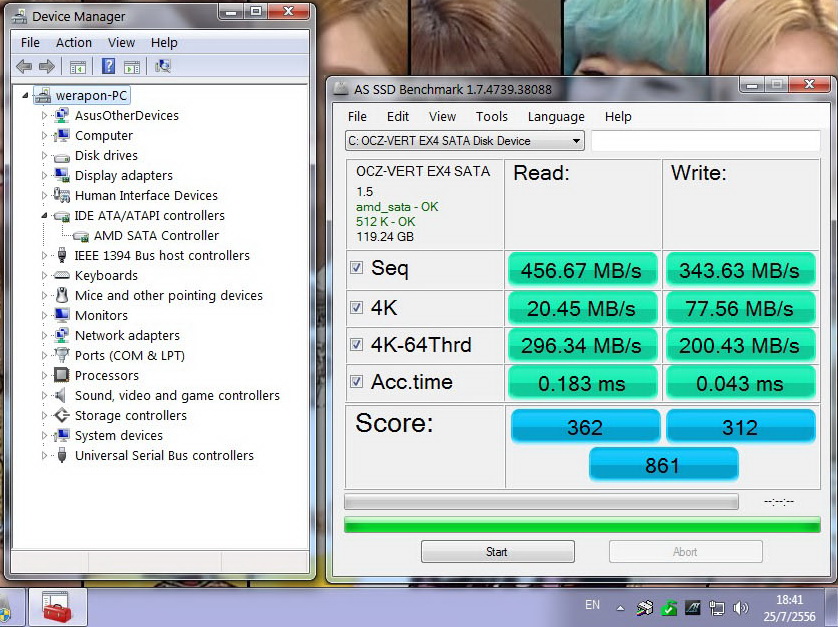This screenshot has height=627, width=838.
Task: Open the Help icon in Device Manager toolbar
Action: pos(108,66)
